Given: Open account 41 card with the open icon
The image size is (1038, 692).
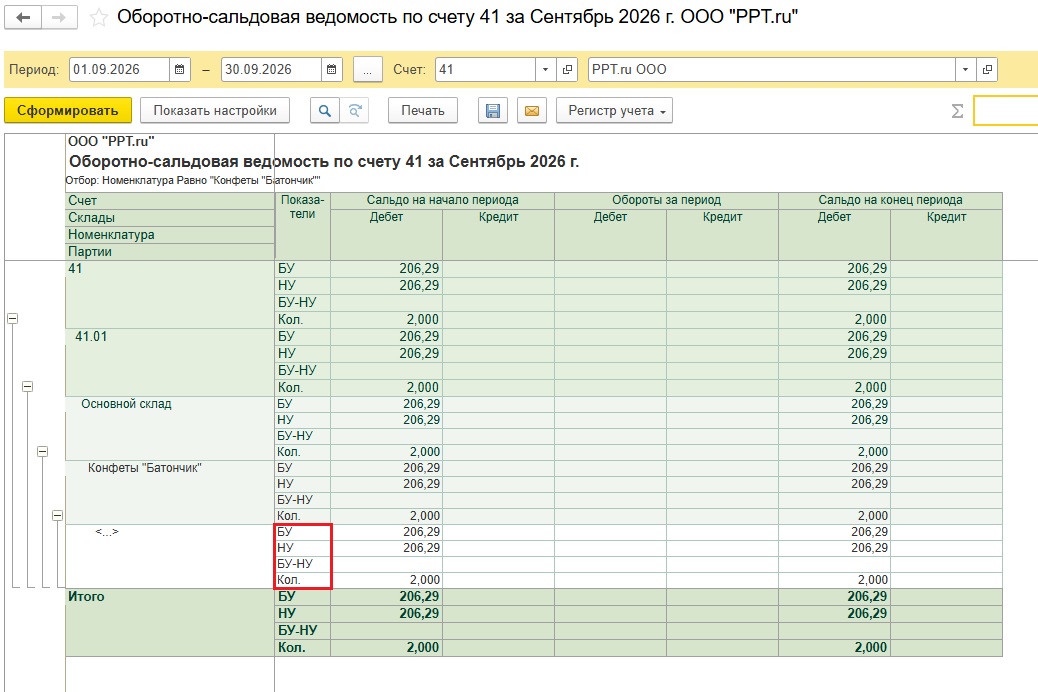Looking at the screenshot, I should click(567, 70).
